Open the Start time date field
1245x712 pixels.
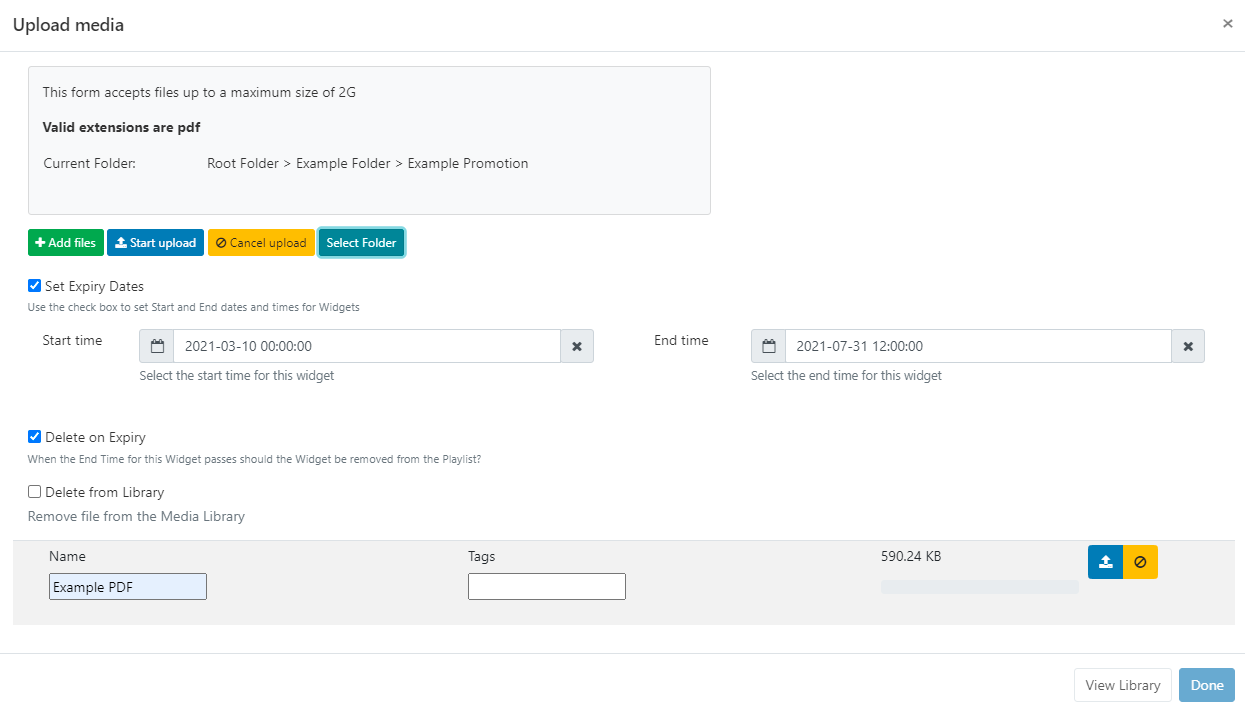(x=366, y=346)
